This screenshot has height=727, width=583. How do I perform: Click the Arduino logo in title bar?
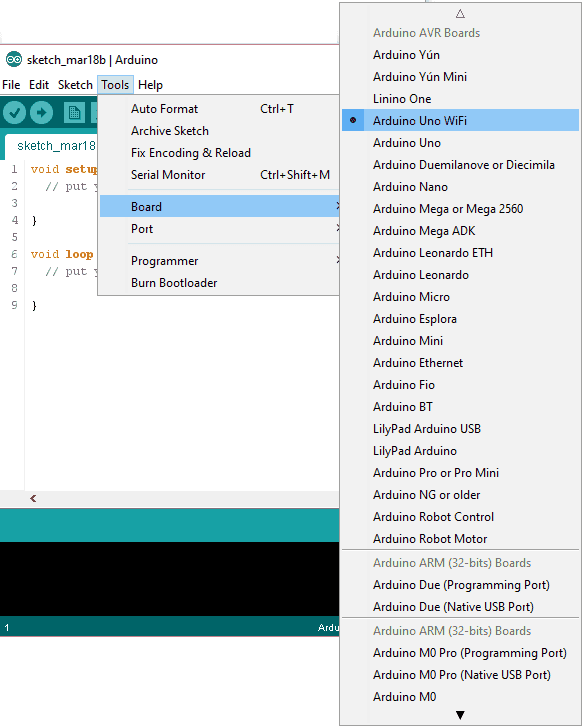pos(14,60)
